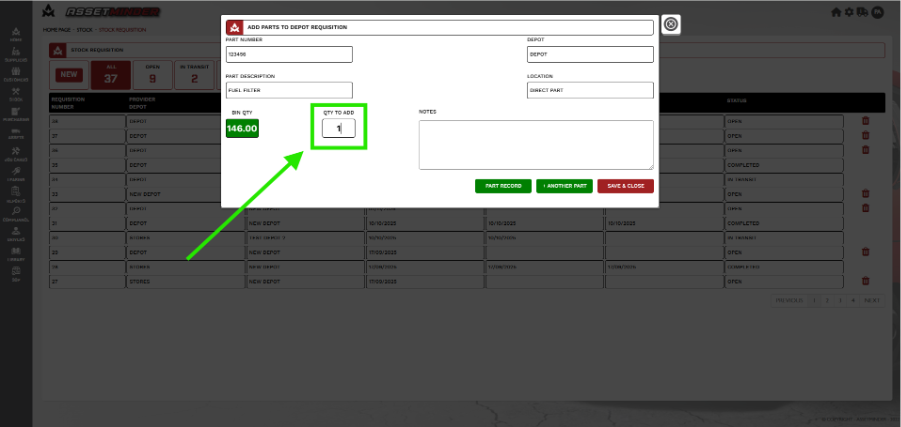Viewport: 901px width, 427px height.
Task: Click the truck icon in top-right header
Action: coord(862,12)
